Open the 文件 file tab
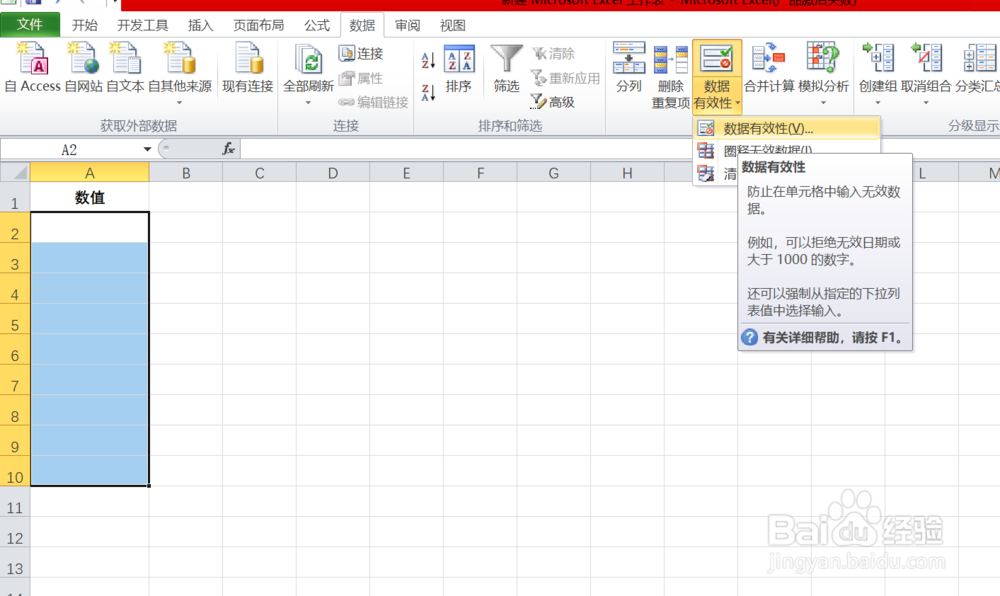The width and height of the screenshot is (1000, 596). (x=30, y=24)
